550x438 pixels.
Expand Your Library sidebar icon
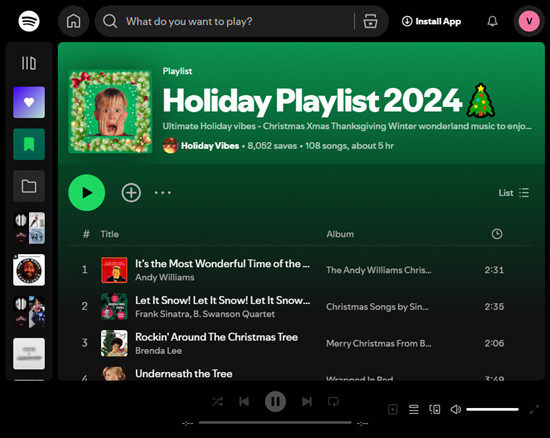coord(29,63)
